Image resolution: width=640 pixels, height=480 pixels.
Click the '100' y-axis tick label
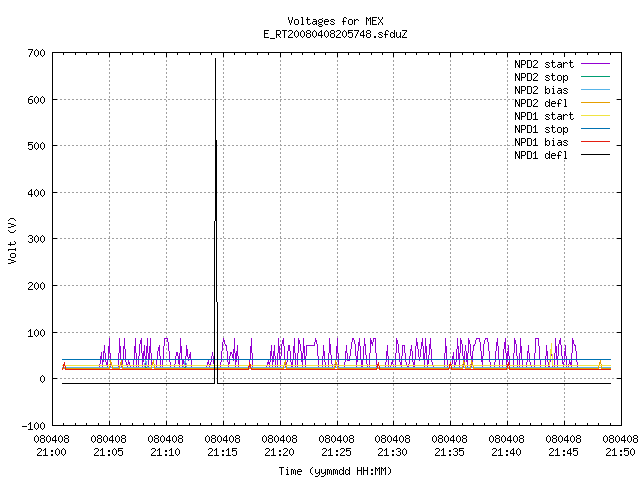[37, 333]
